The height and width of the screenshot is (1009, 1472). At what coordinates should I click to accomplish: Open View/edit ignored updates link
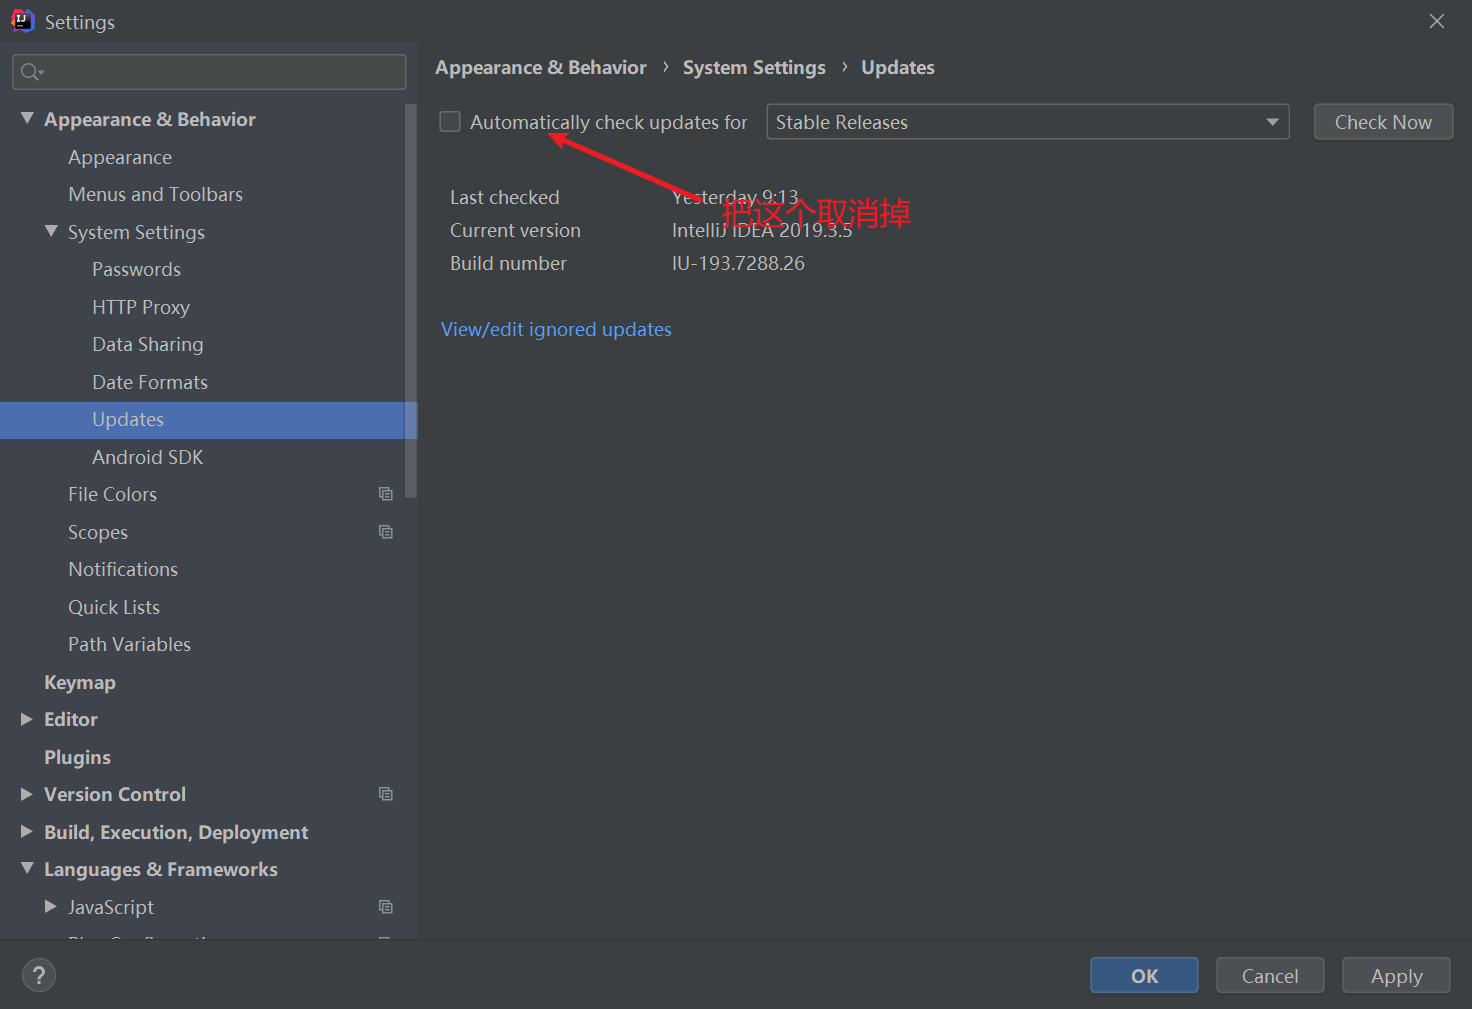pos(556,329)
